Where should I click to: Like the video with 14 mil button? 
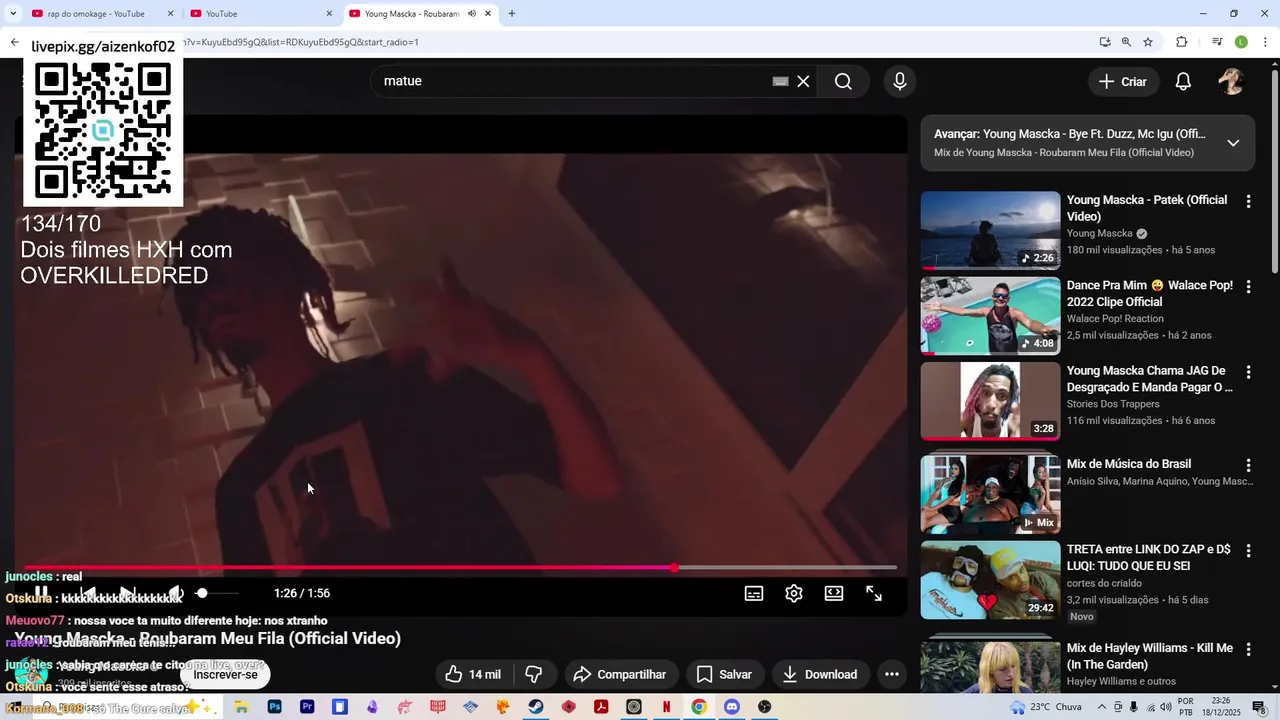473,674
